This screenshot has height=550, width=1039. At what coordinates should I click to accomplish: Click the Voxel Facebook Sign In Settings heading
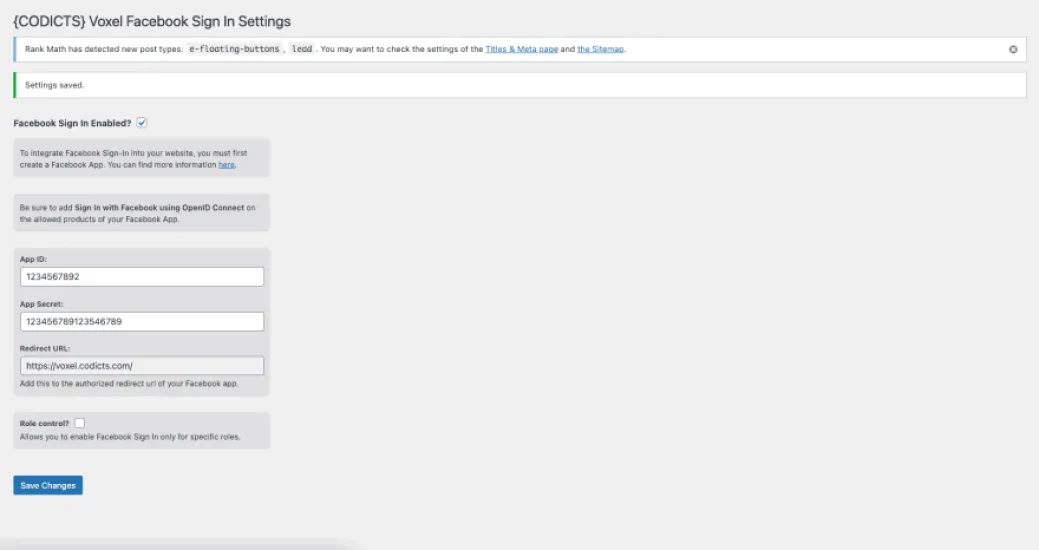click(x=152, y=21)
